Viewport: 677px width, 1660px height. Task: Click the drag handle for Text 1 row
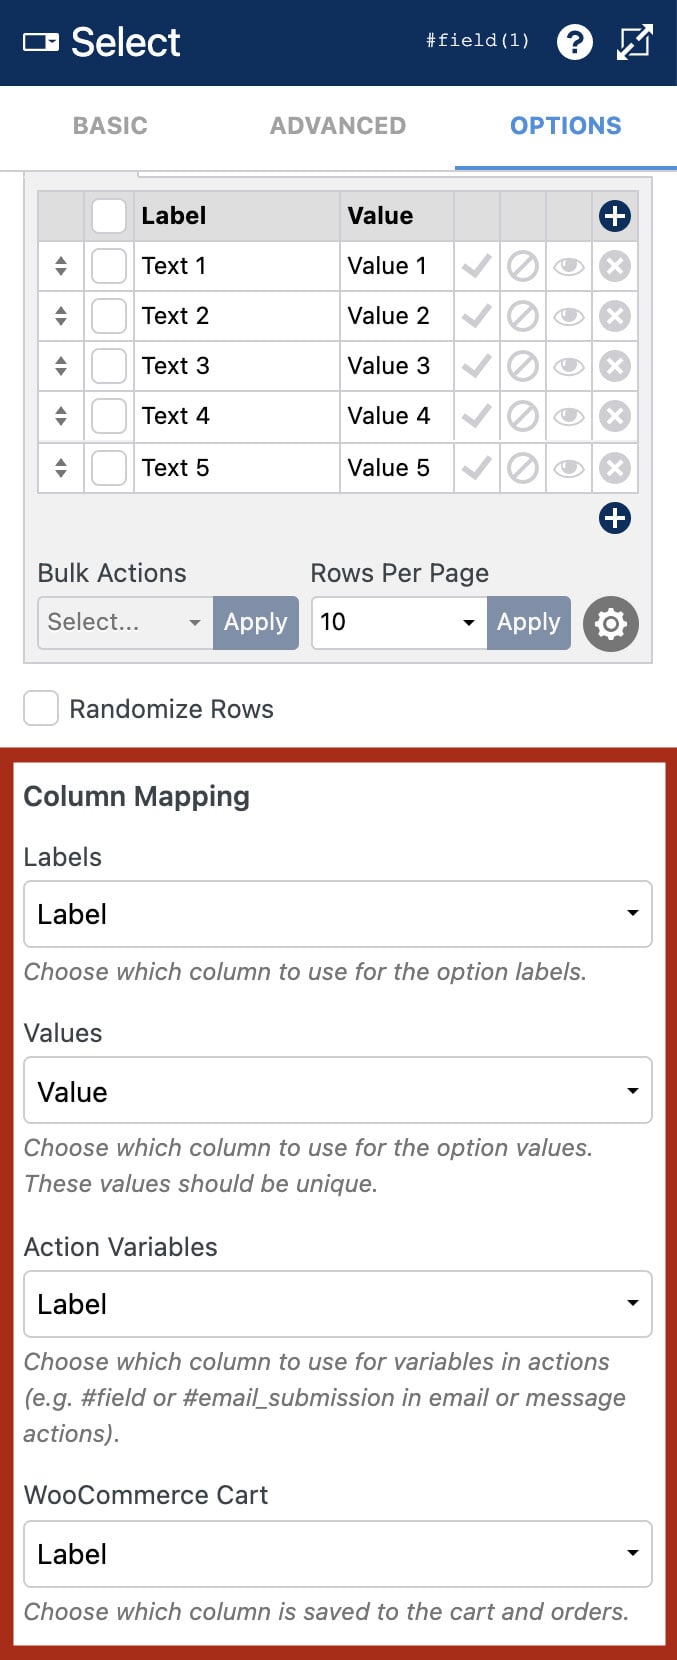[x=62, y=266]
